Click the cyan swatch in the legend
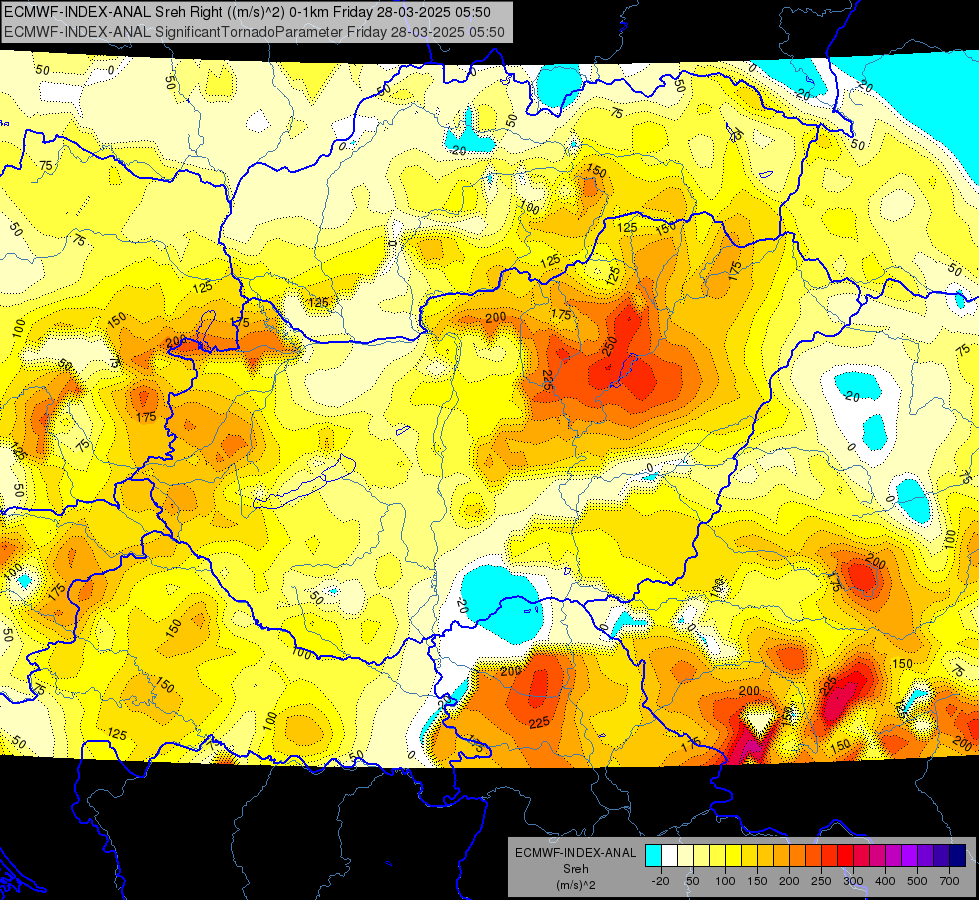The image size is (979, 900). pyautogui.click(x=653, y=855)
